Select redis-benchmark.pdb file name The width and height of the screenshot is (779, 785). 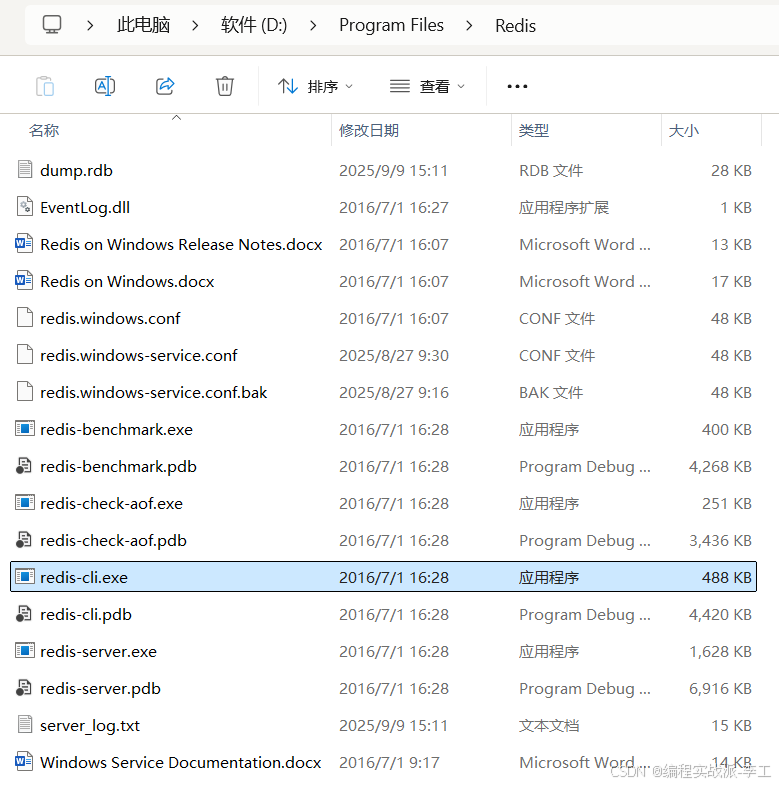click(x=118, y=467)
